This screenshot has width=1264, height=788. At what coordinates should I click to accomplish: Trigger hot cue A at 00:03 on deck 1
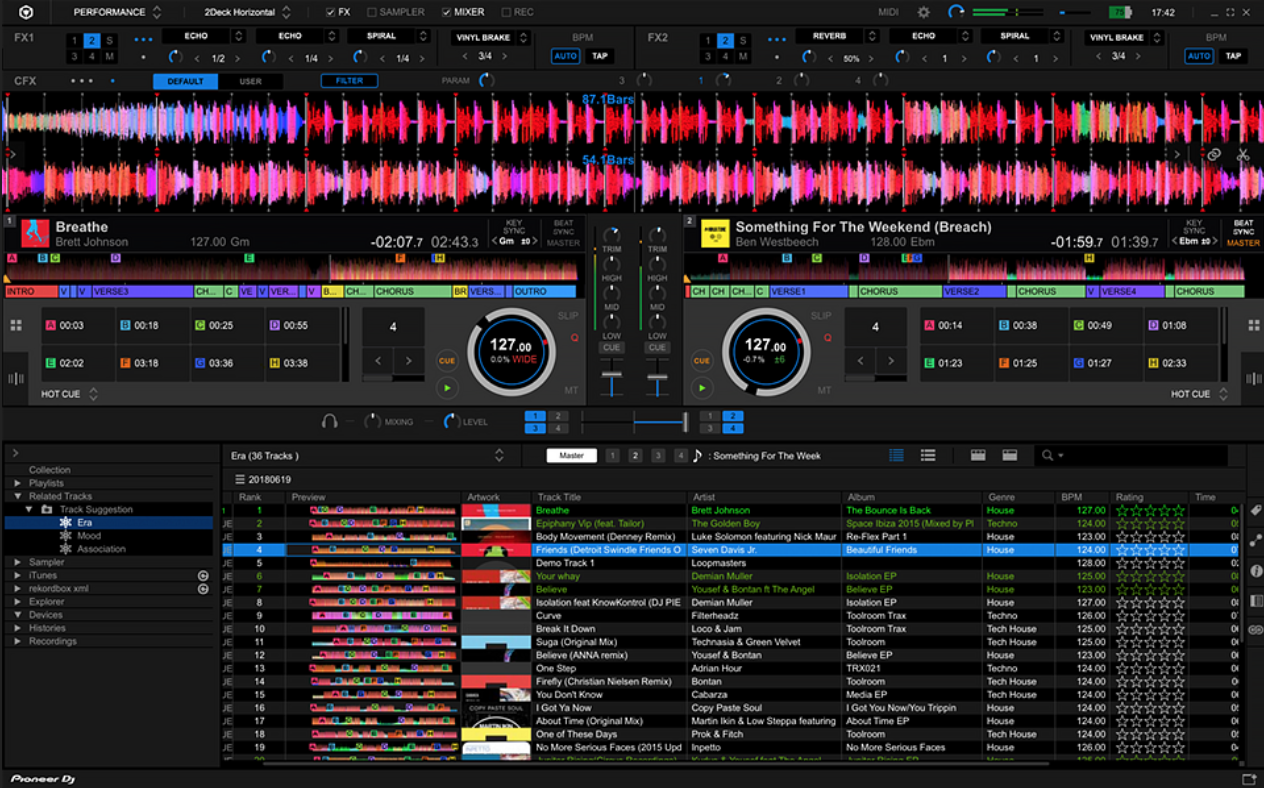pos(78,326)
